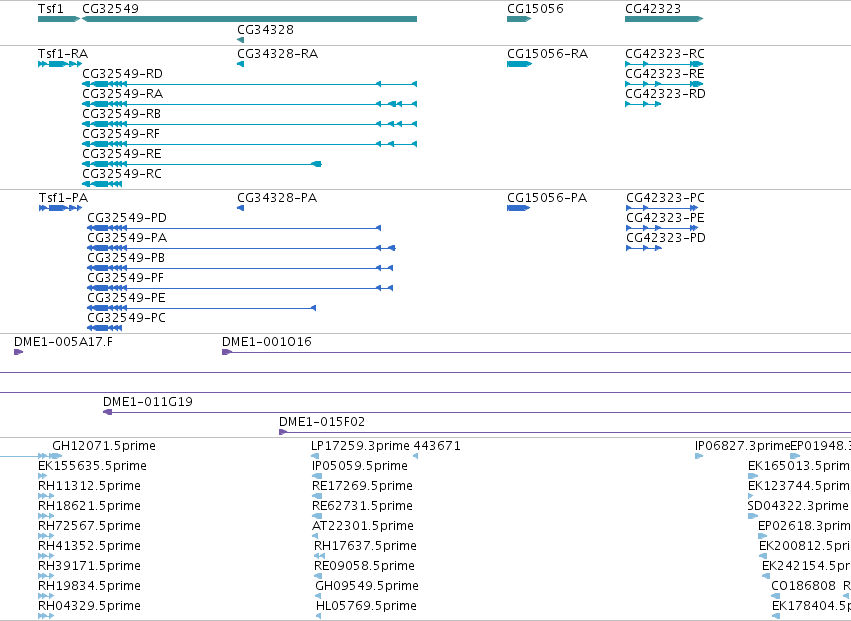Image resolution: width=851 pixels, height=621 pixels.
Task: Click the RH39171.5prime EST glyph
Action: tap(46, 576)
